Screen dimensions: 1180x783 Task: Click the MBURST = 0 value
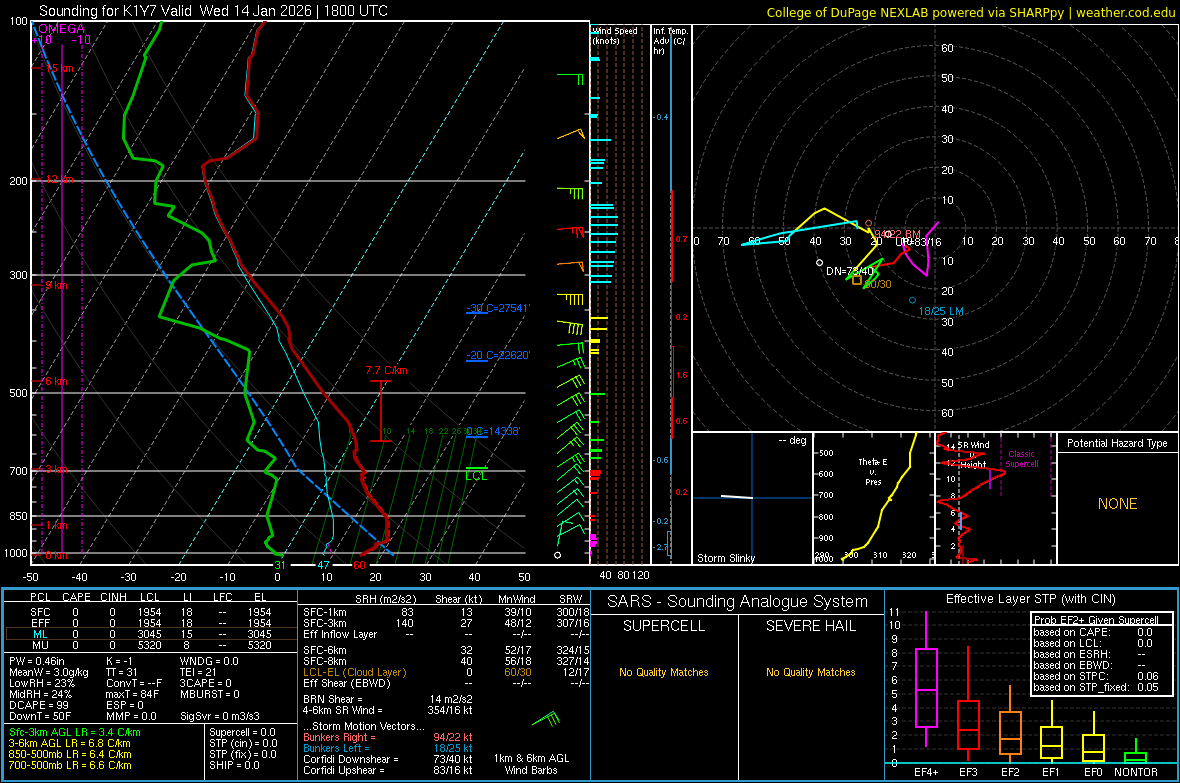[x=209, y=694]
